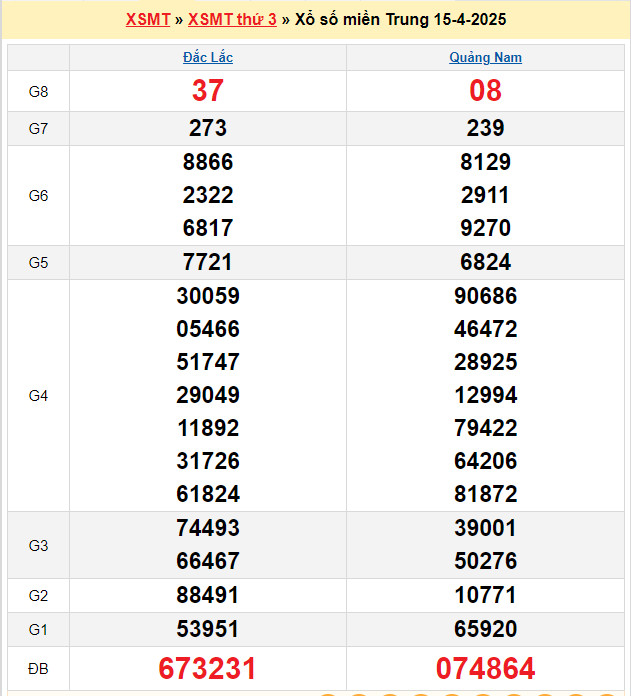The height and width of the screenshot is (696, 631).
Task: Click the G3 result 50276
Action: tap(485, 561)
